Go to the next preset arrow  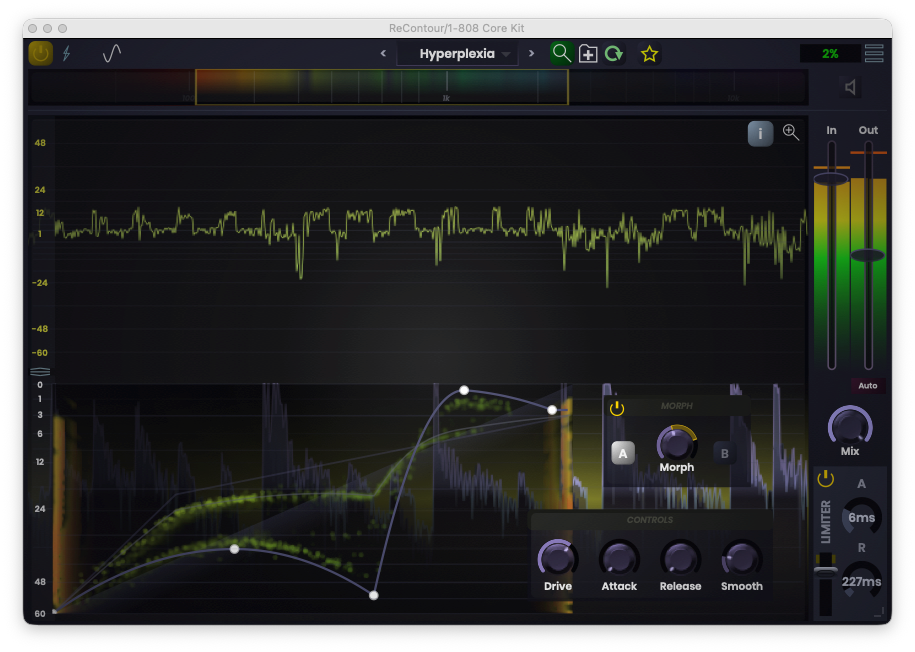point(531,54)
